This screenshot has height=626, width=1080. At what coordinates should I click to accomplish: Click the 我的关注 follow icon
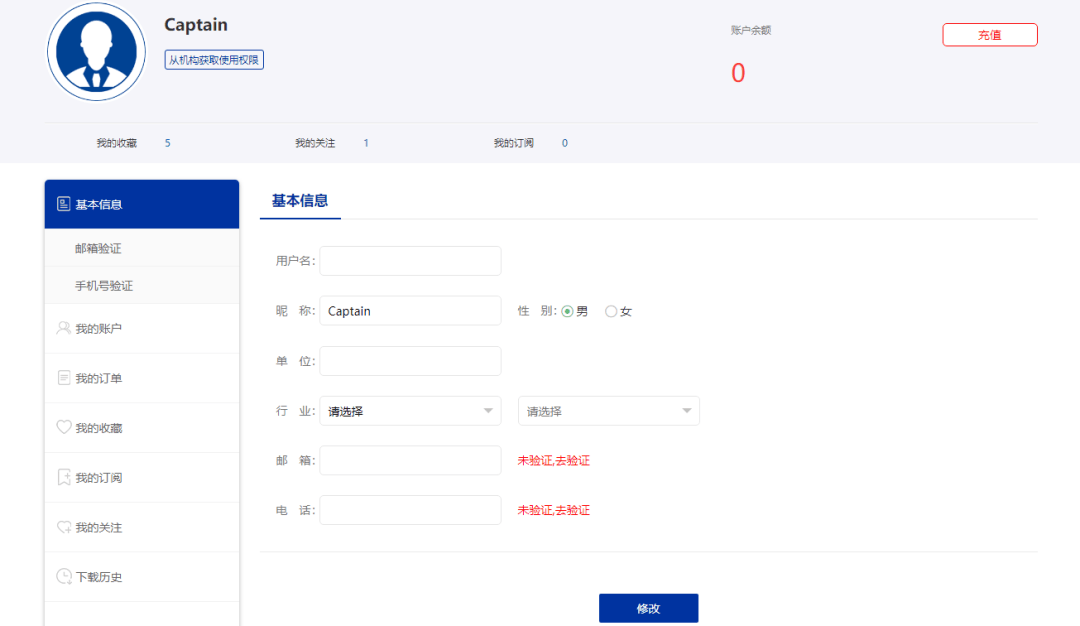coord(64,527)
